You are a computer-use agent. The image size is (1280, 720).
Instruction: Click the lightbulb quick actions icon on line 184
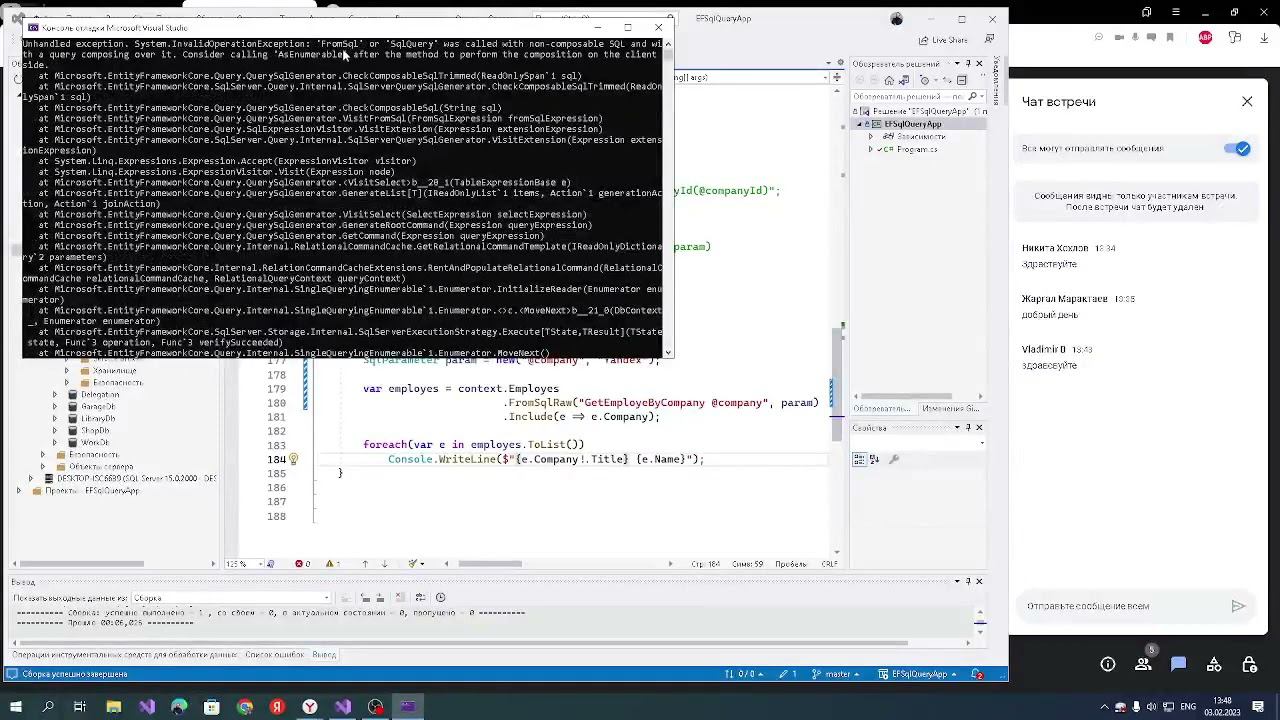[293, 459]
